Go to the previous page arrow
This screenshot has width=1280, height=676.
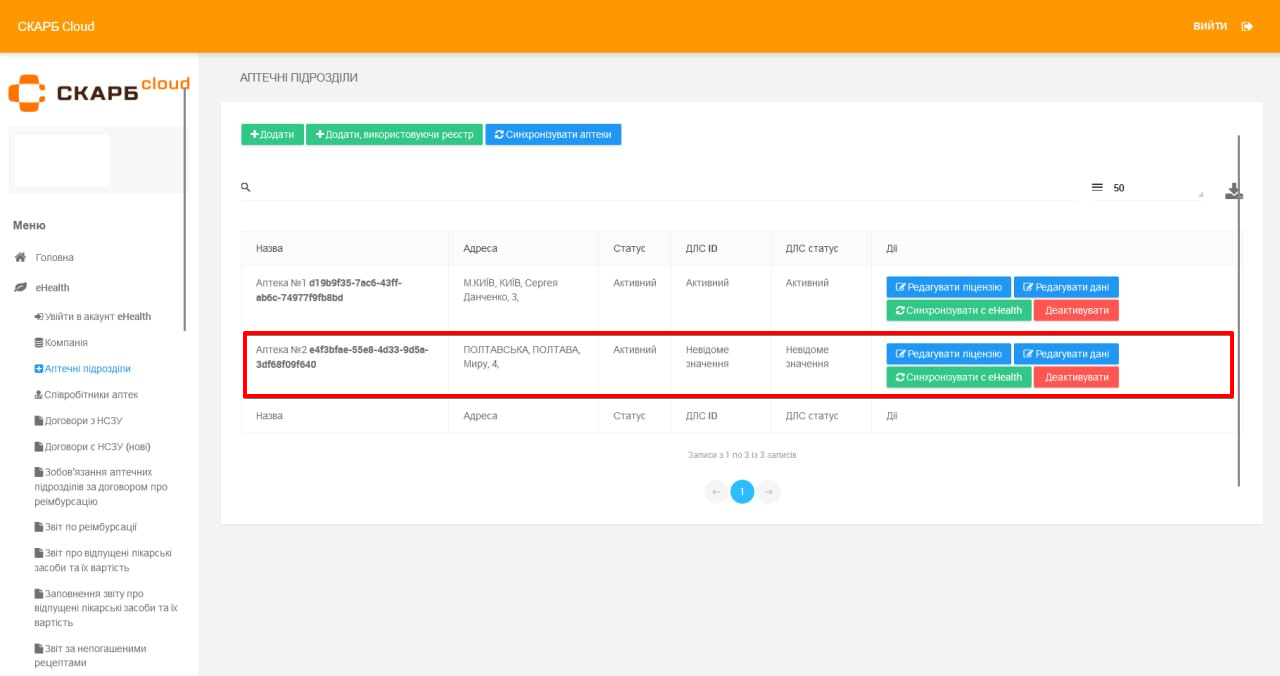coord(716,492)
